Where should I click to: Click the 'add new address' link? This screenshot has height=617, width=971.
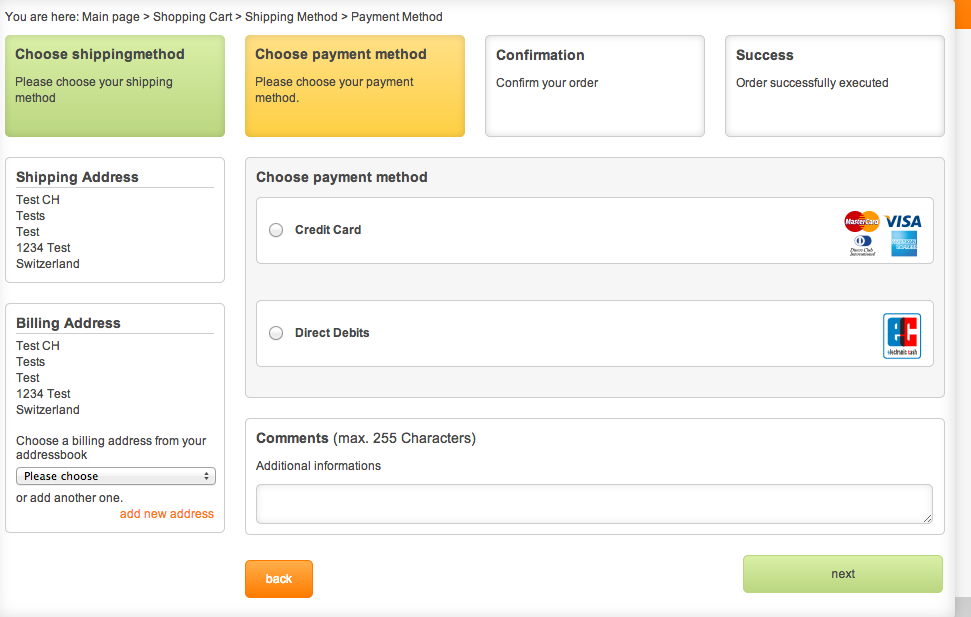167,514
